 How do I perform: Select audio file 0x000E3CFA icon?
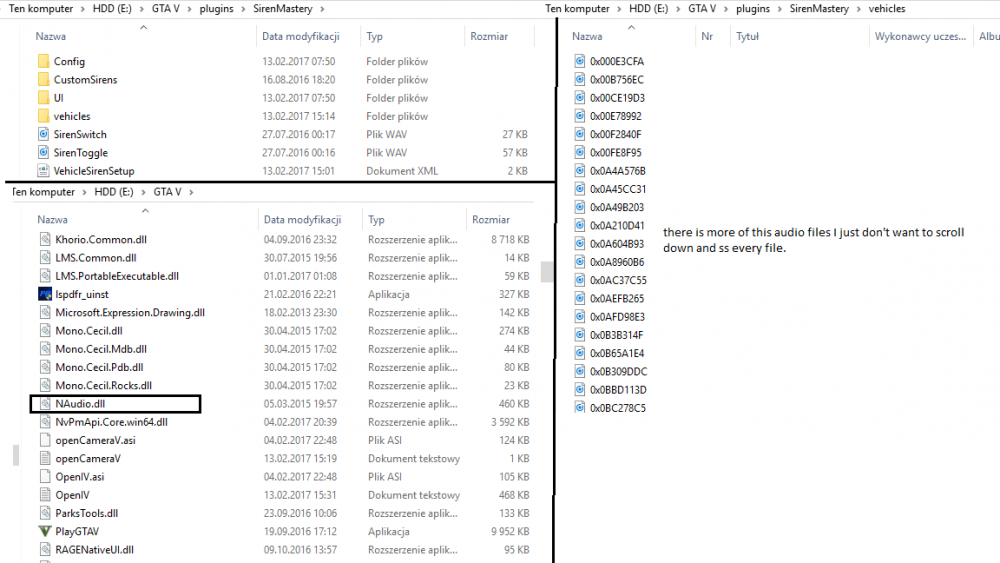pos(579,61)
